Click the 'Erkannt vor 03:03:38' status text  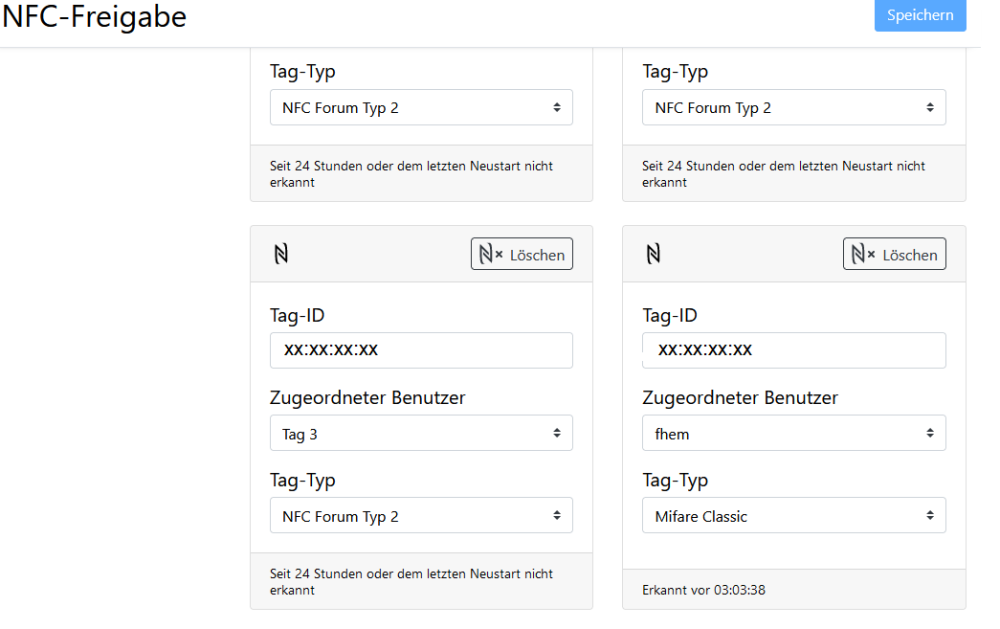[704, 590]
